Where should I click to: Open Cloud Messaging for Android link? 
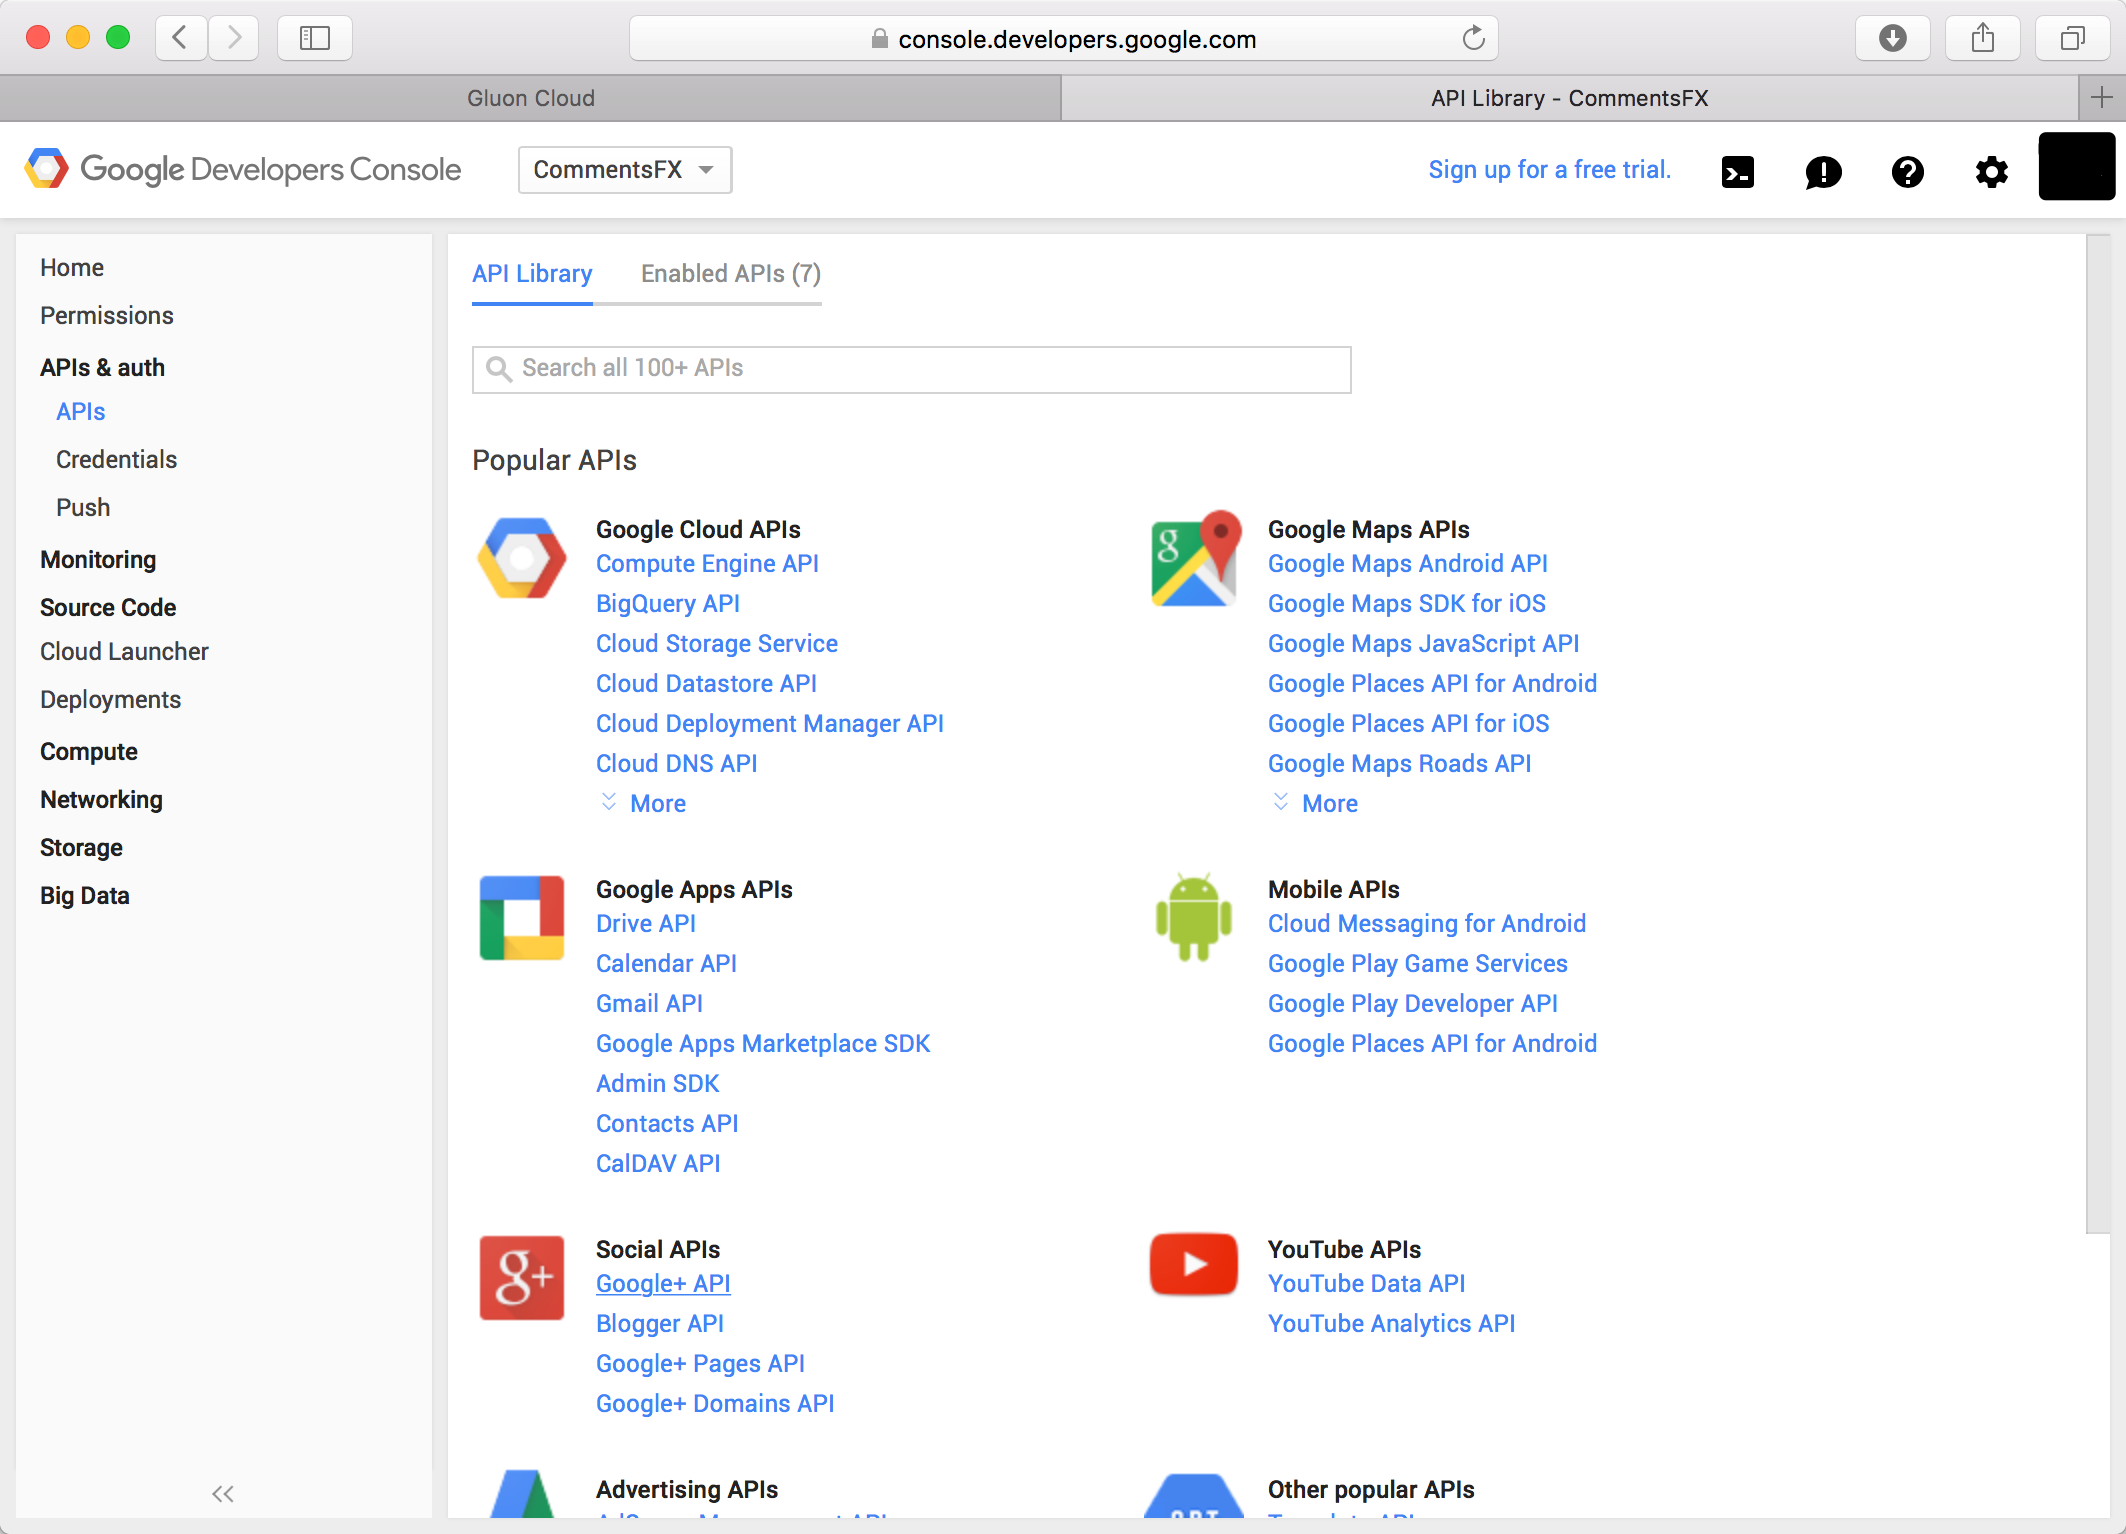click(x=1427, y=923)
